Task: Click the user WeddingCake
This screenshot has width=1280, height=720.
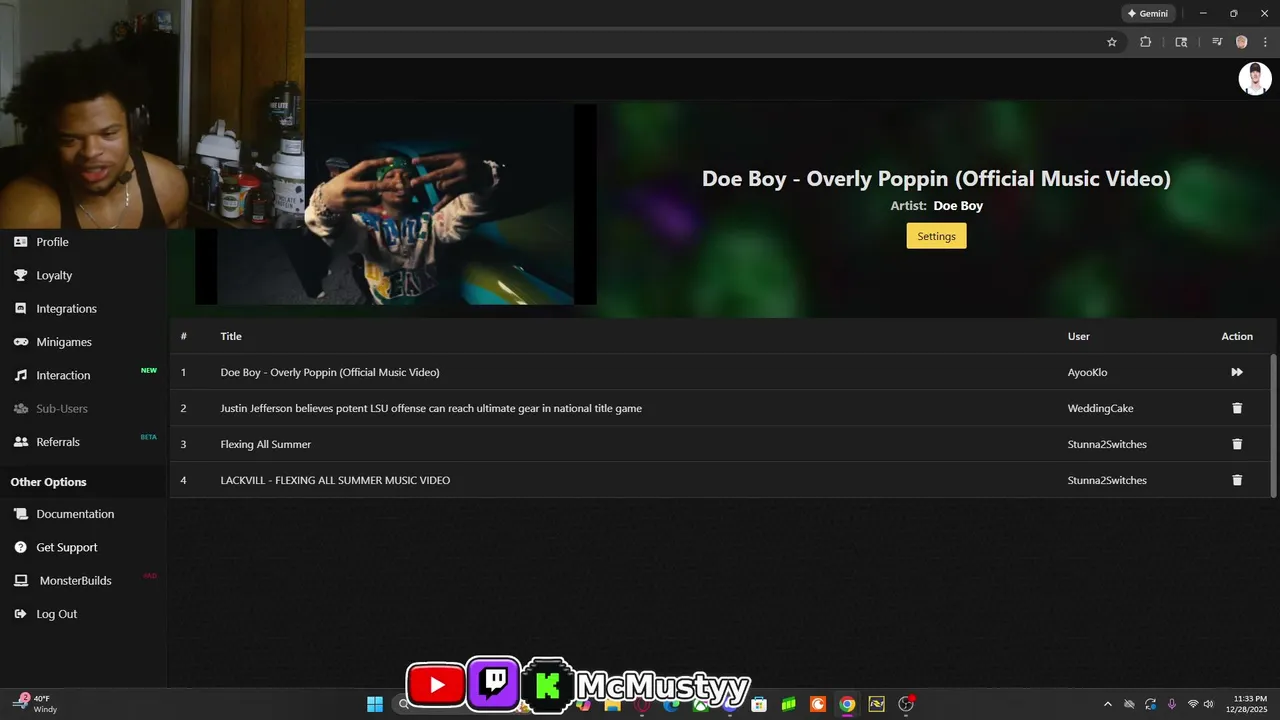Action: tap(1100, 408)
